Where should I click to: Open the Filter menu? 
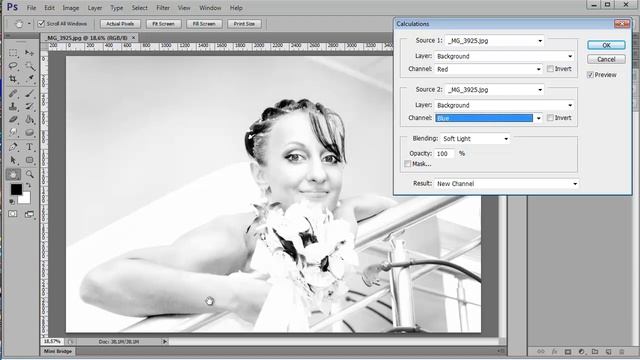[163, 8]
